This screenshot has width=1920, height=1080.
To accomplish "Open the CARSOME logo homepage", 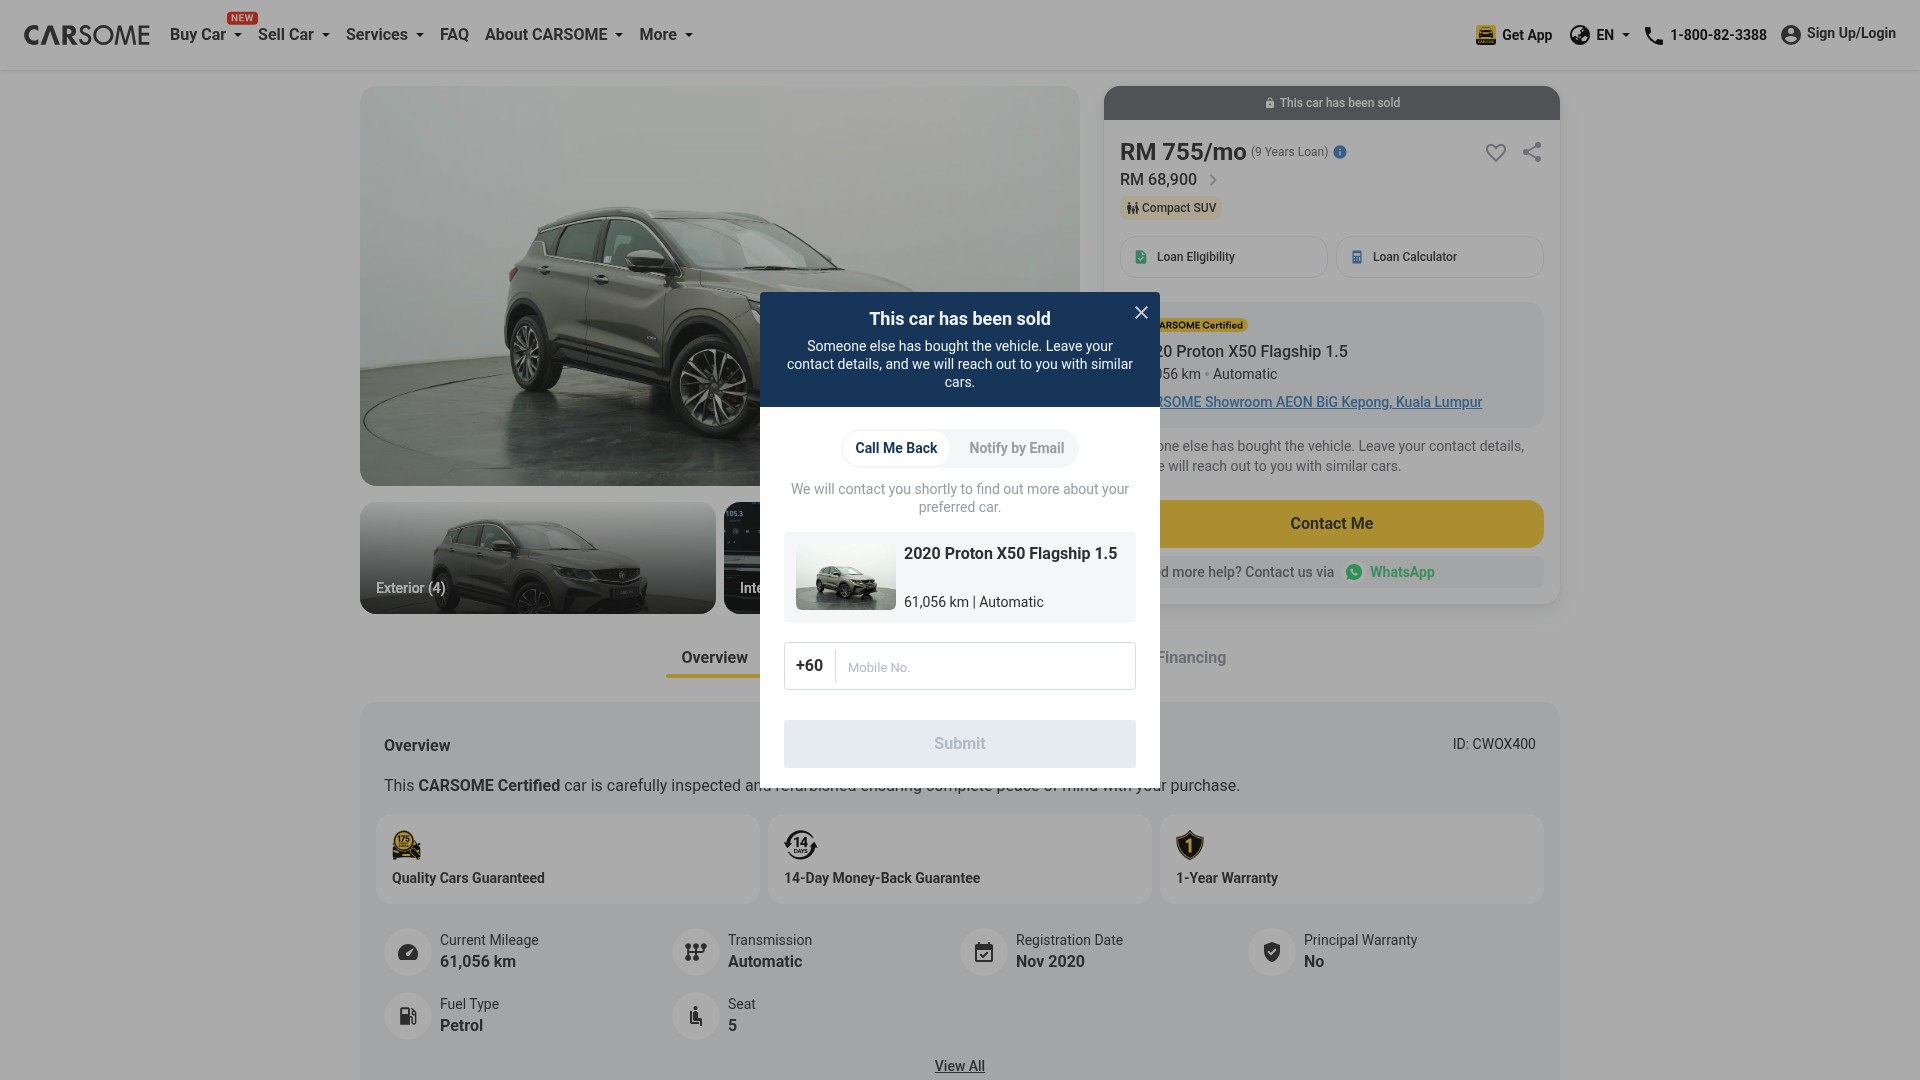I will point(87,35).
